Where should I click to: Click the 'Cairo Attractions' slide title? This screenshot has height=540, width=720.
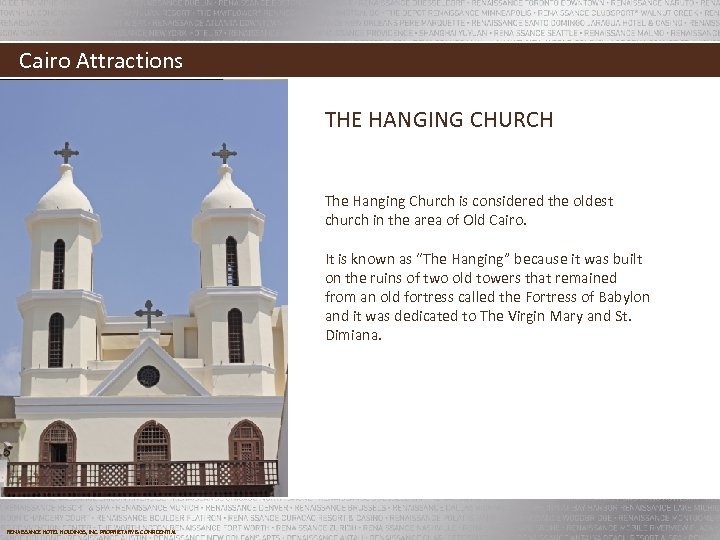[x=101, y=61]
